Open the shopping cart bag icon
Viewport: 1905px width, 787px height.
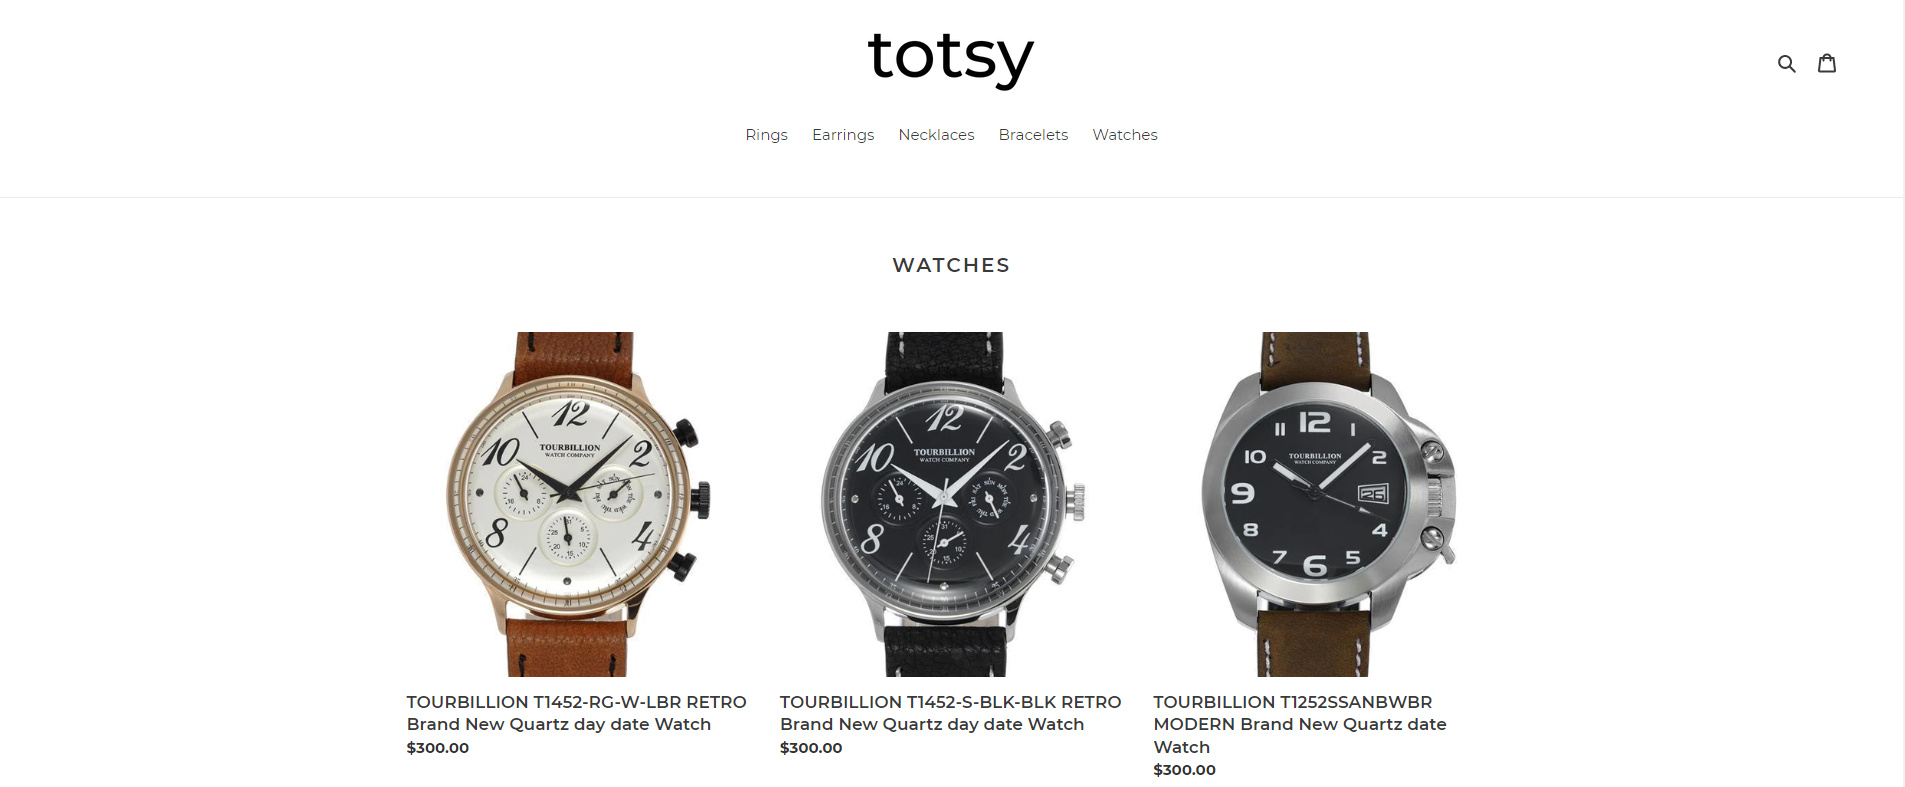1827,63
